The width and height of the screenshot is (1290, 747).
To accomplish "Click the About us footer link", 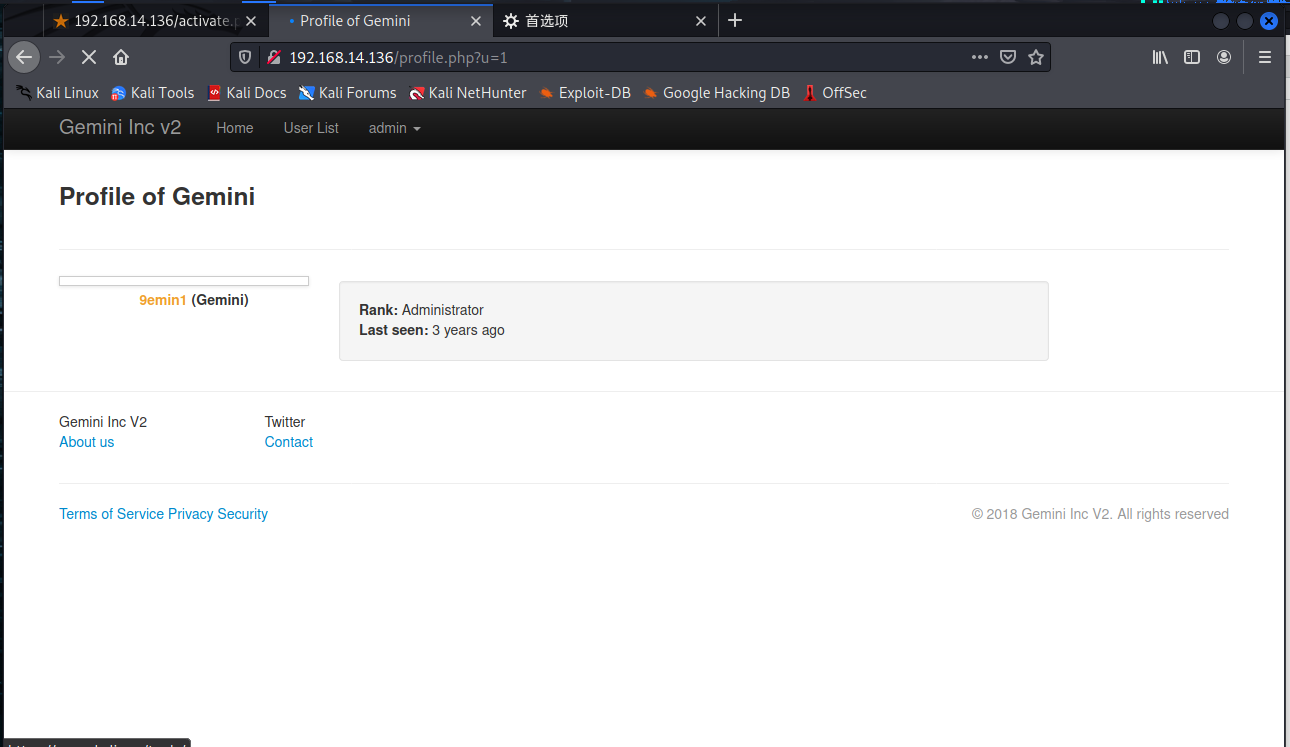I will tap(87, 442).
